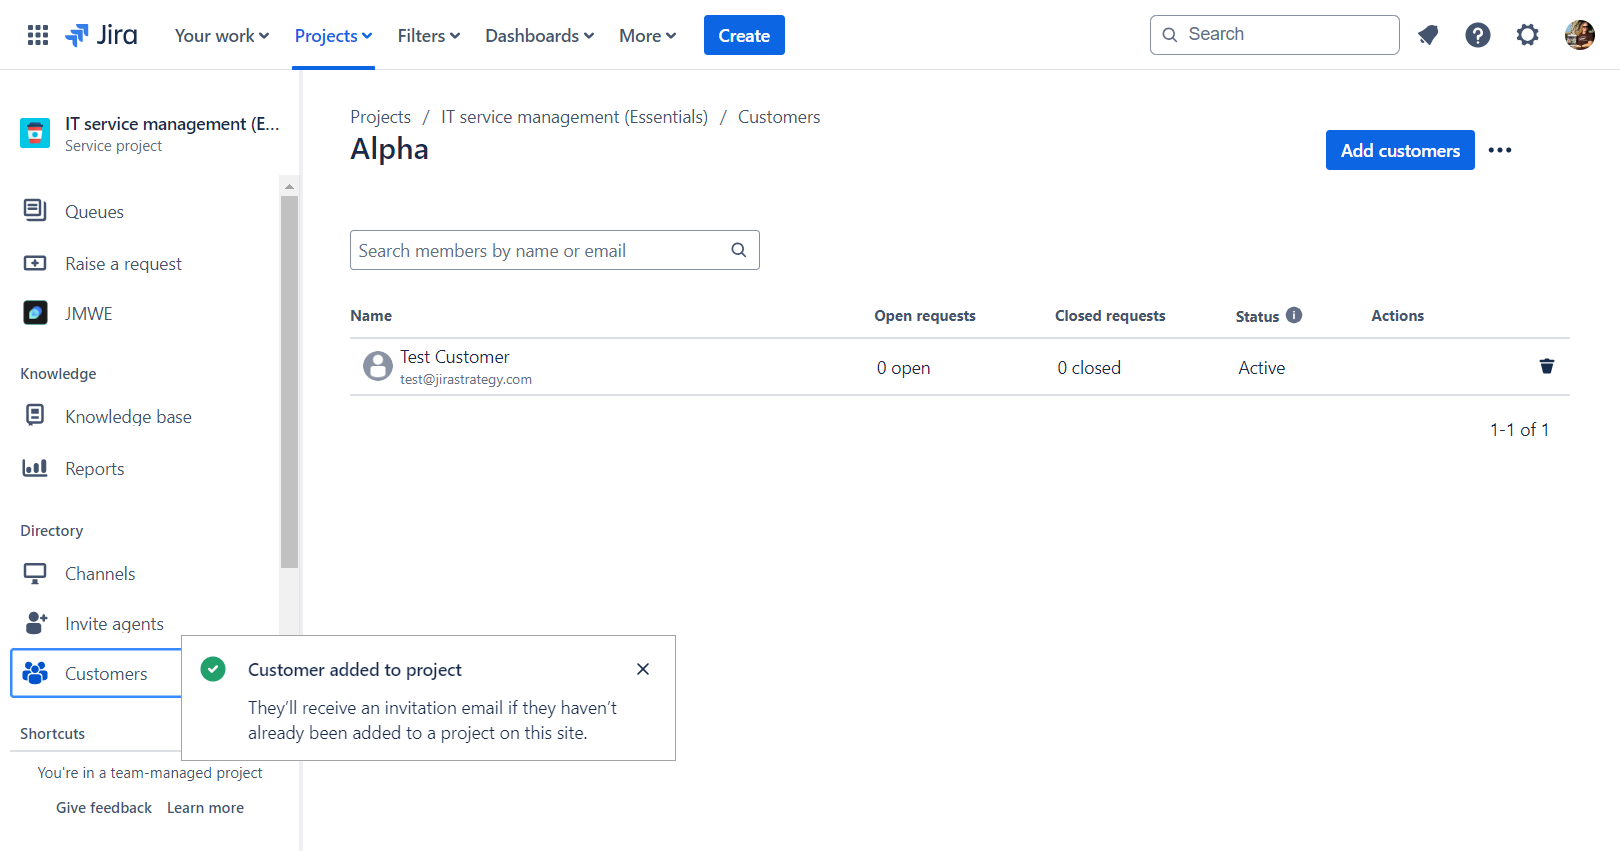Image resolution: width=1620 pixels, height=851 pixels.
Task: Click the members search input field
Action: (x=540, y=250)
